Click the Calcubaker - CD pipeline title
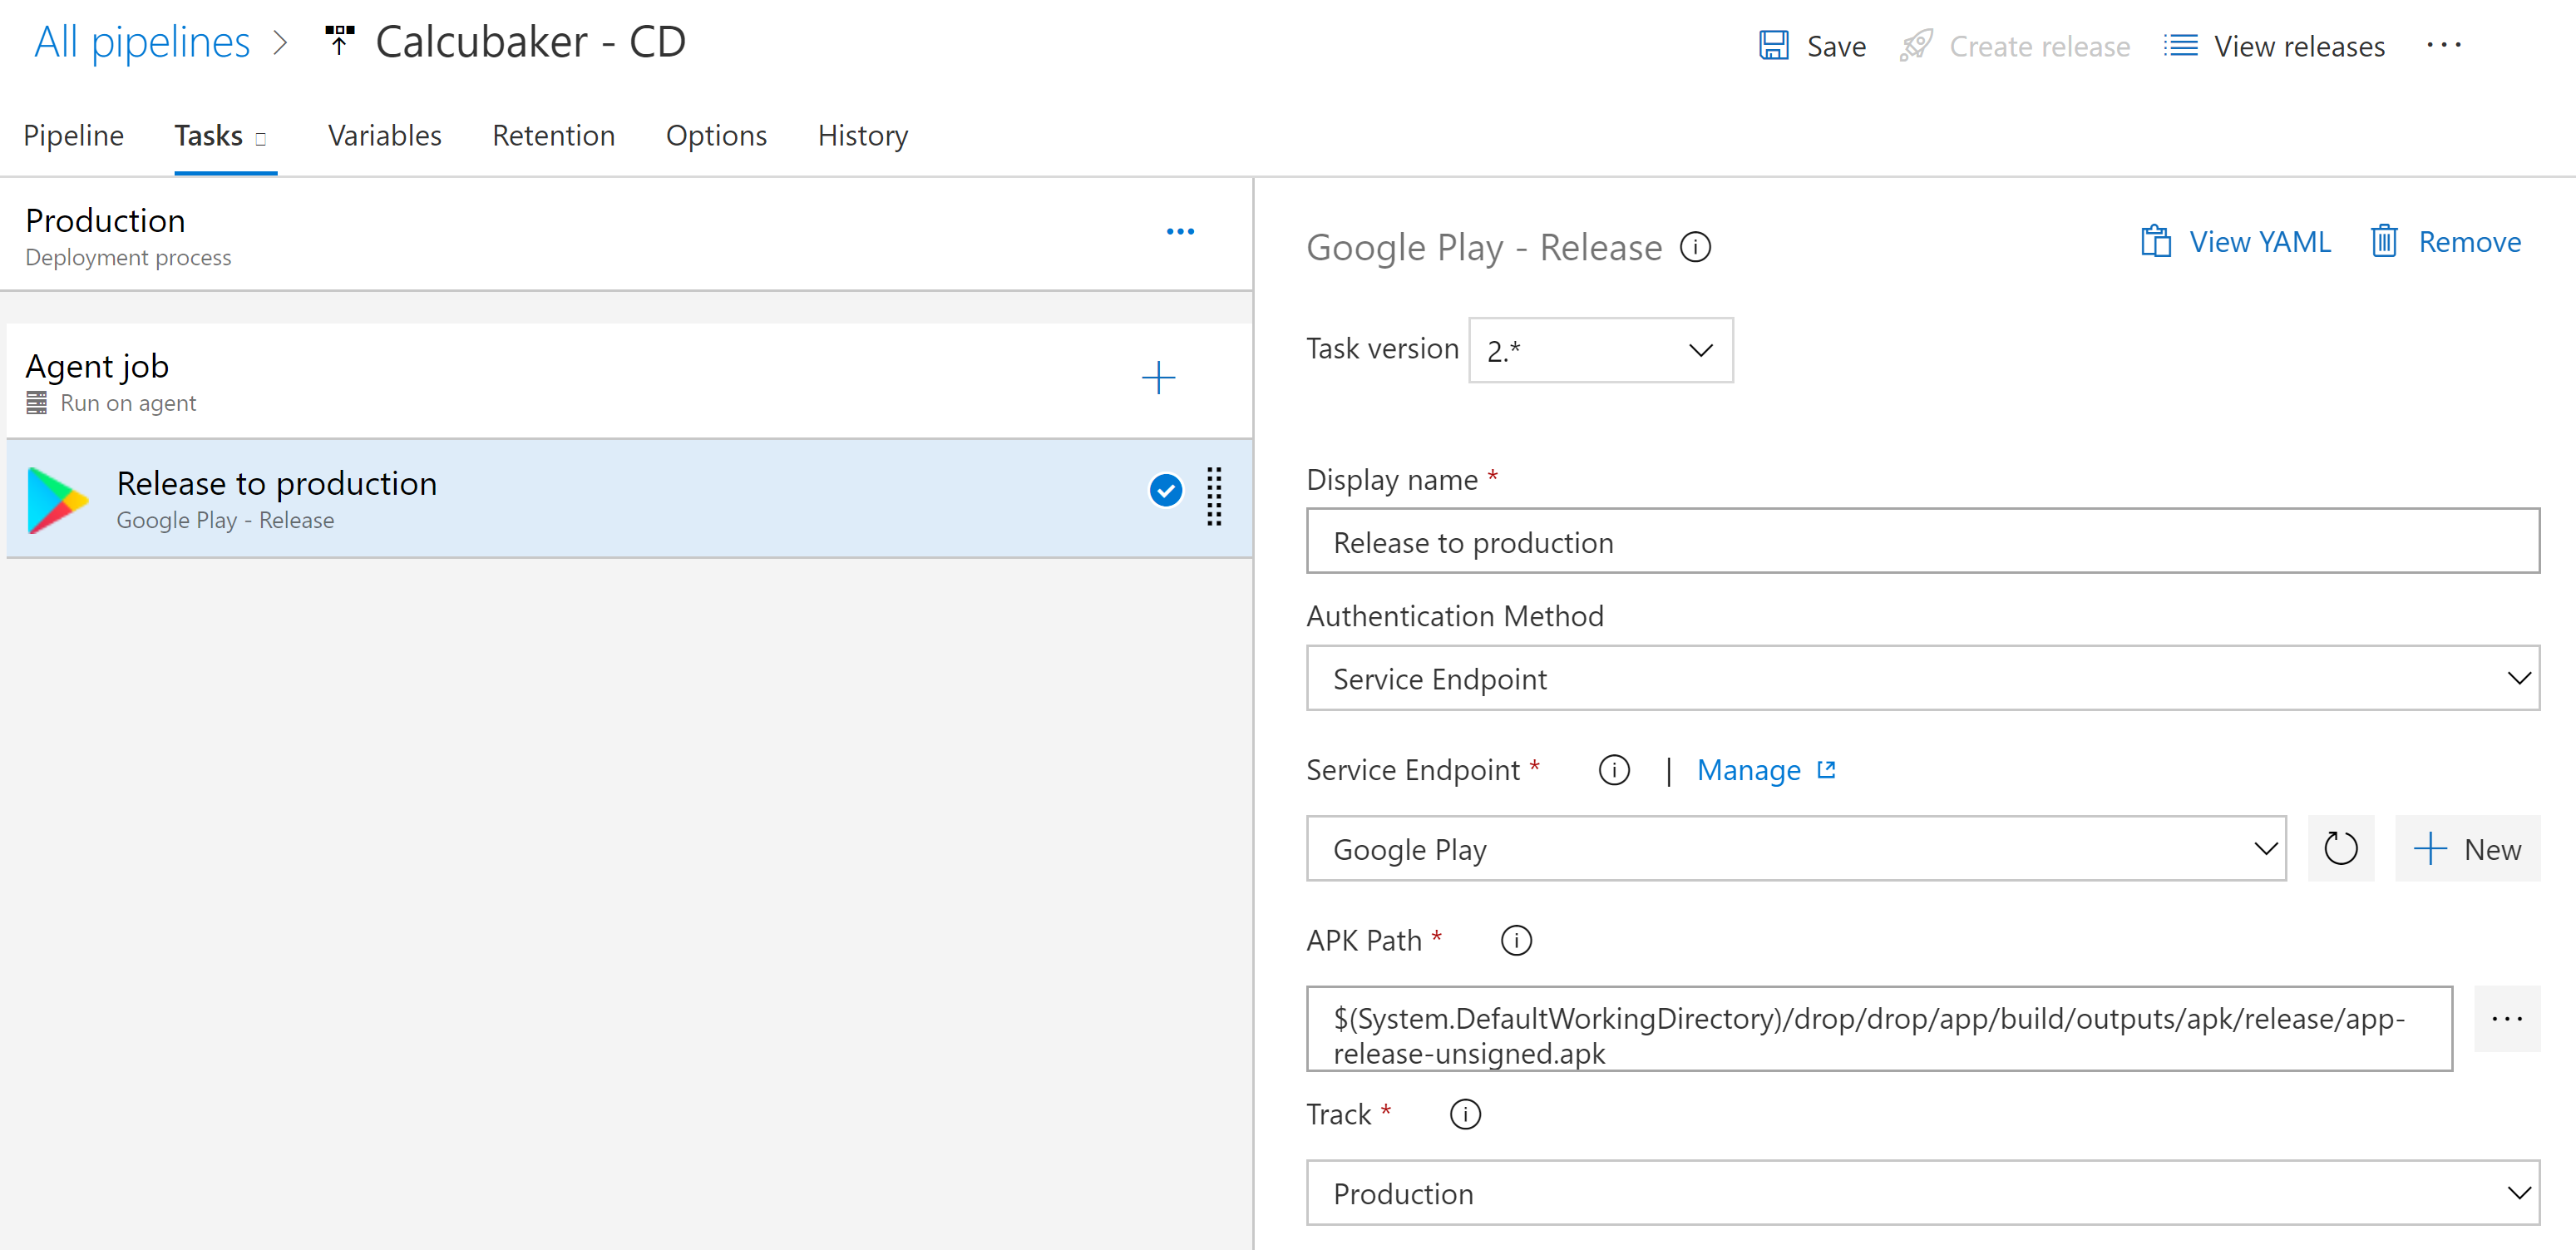Image resolution: width=2576 pixels, height=1250 pixels. pyautogui.click(x=530, y=42)
